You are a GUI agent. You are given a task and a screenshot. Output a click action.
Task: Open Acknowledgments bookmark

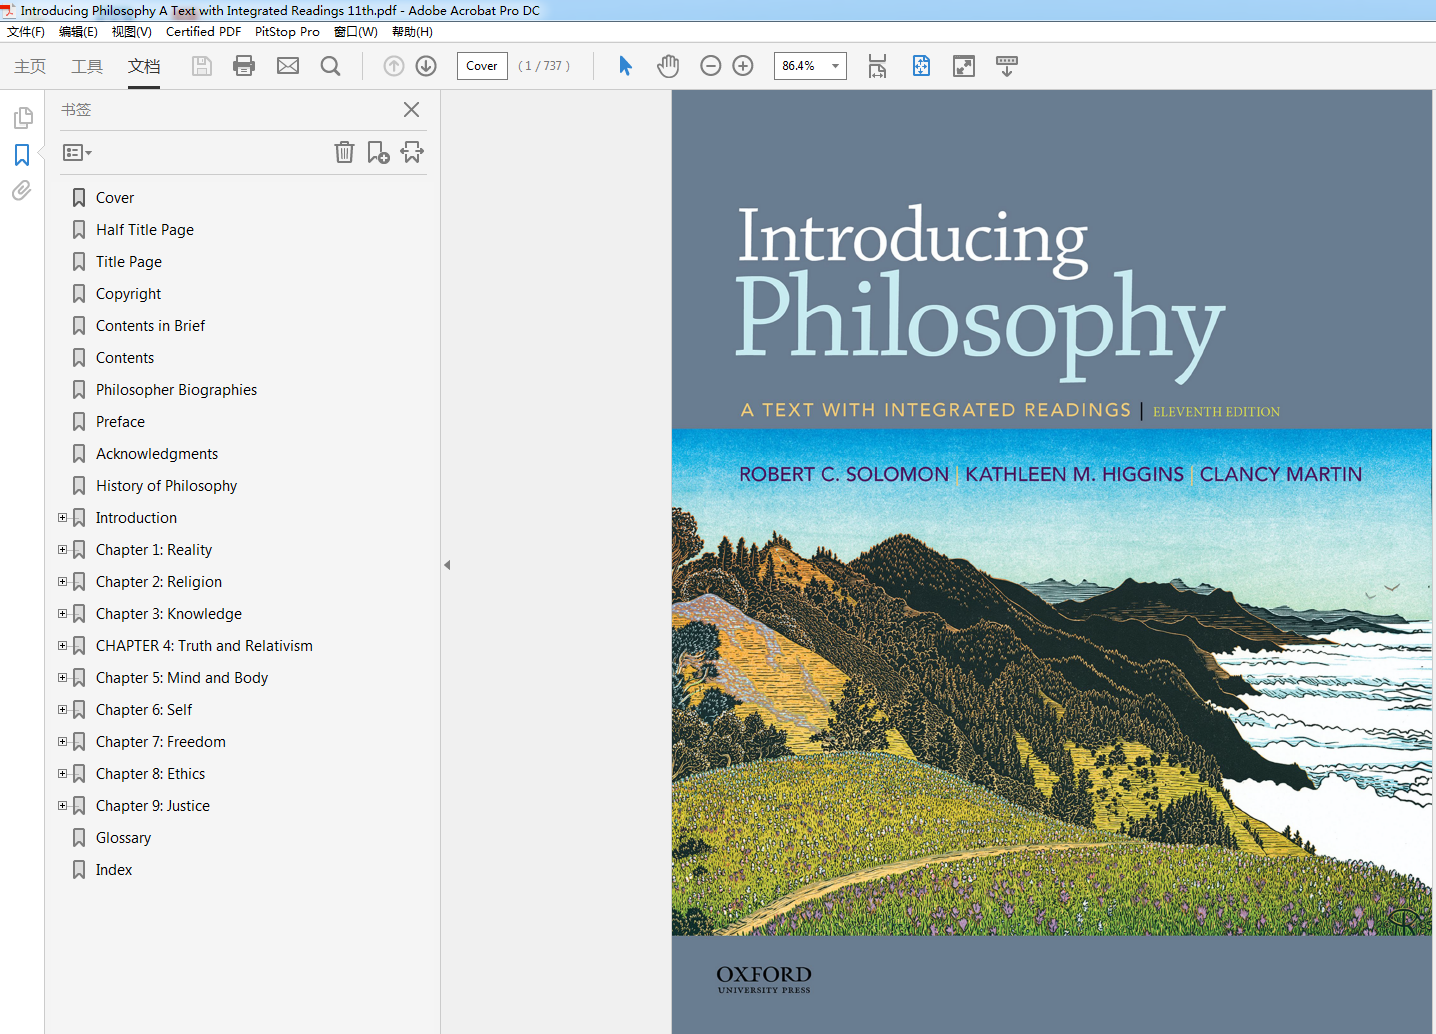click(x=157, y=454)
